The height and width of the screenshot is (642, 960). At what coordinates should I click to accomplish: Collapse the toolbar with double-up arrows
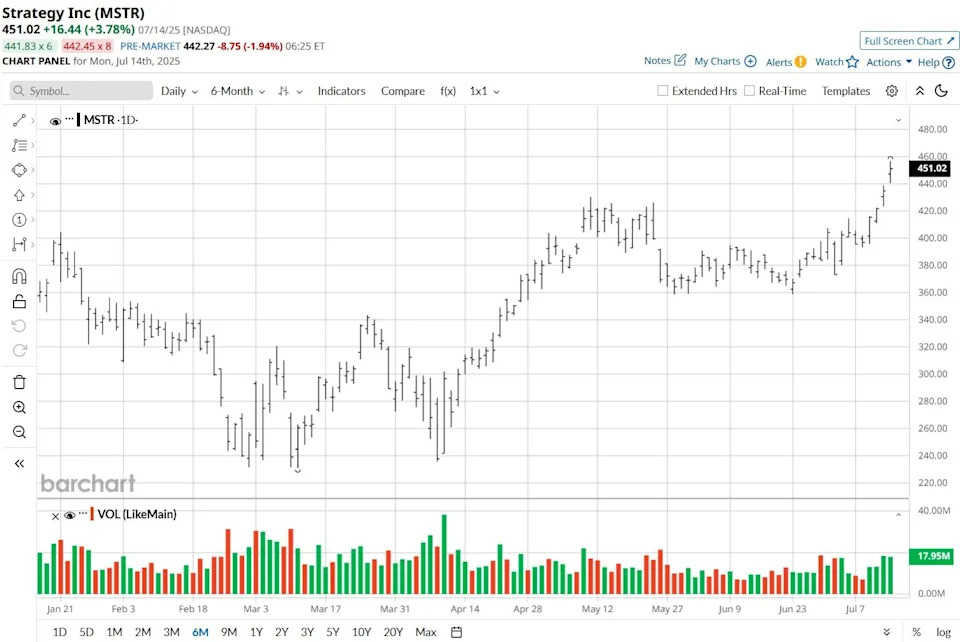pos(920,91)
